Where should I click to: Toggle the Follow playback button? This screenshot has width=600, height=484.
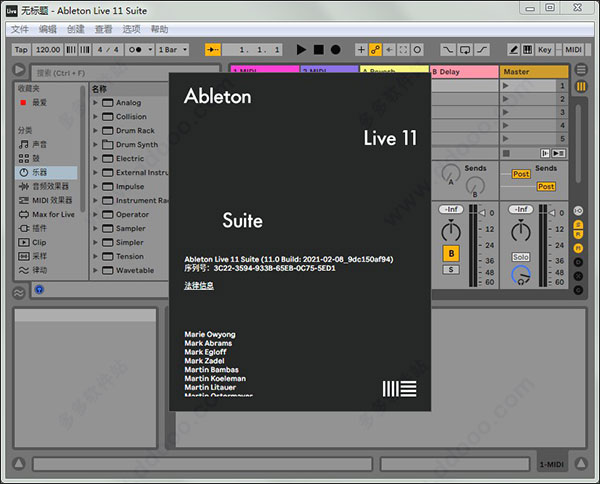click(213, 50)
